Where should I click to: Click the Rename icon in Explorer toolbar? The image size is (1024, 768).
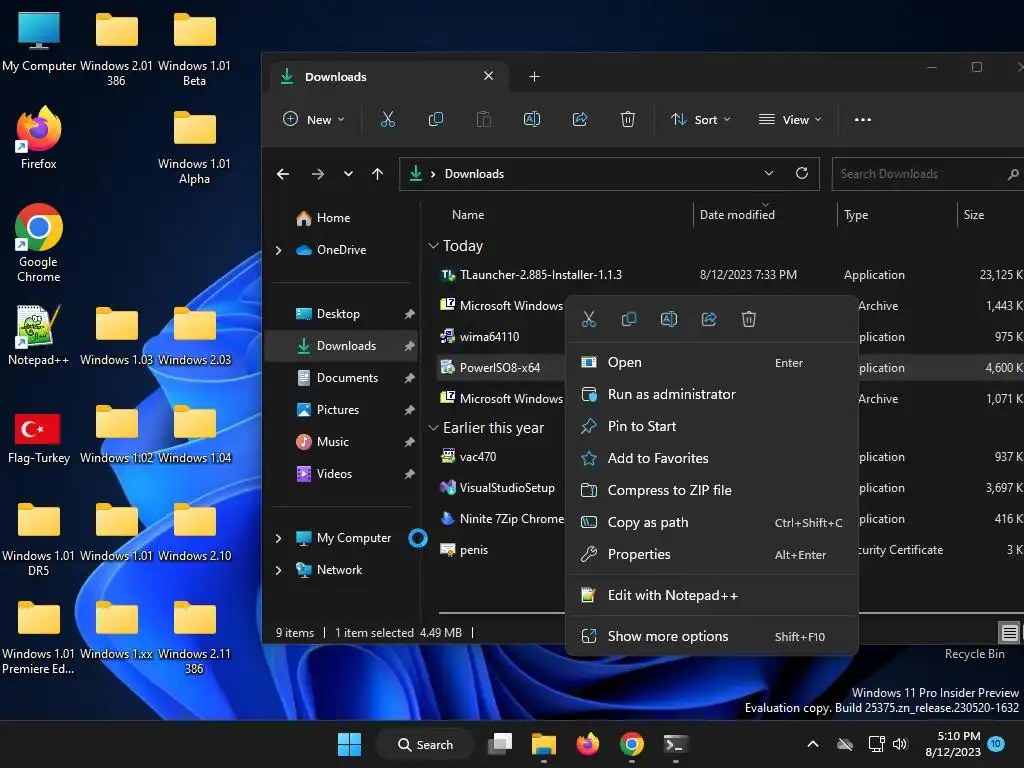(x=532, y=120)
